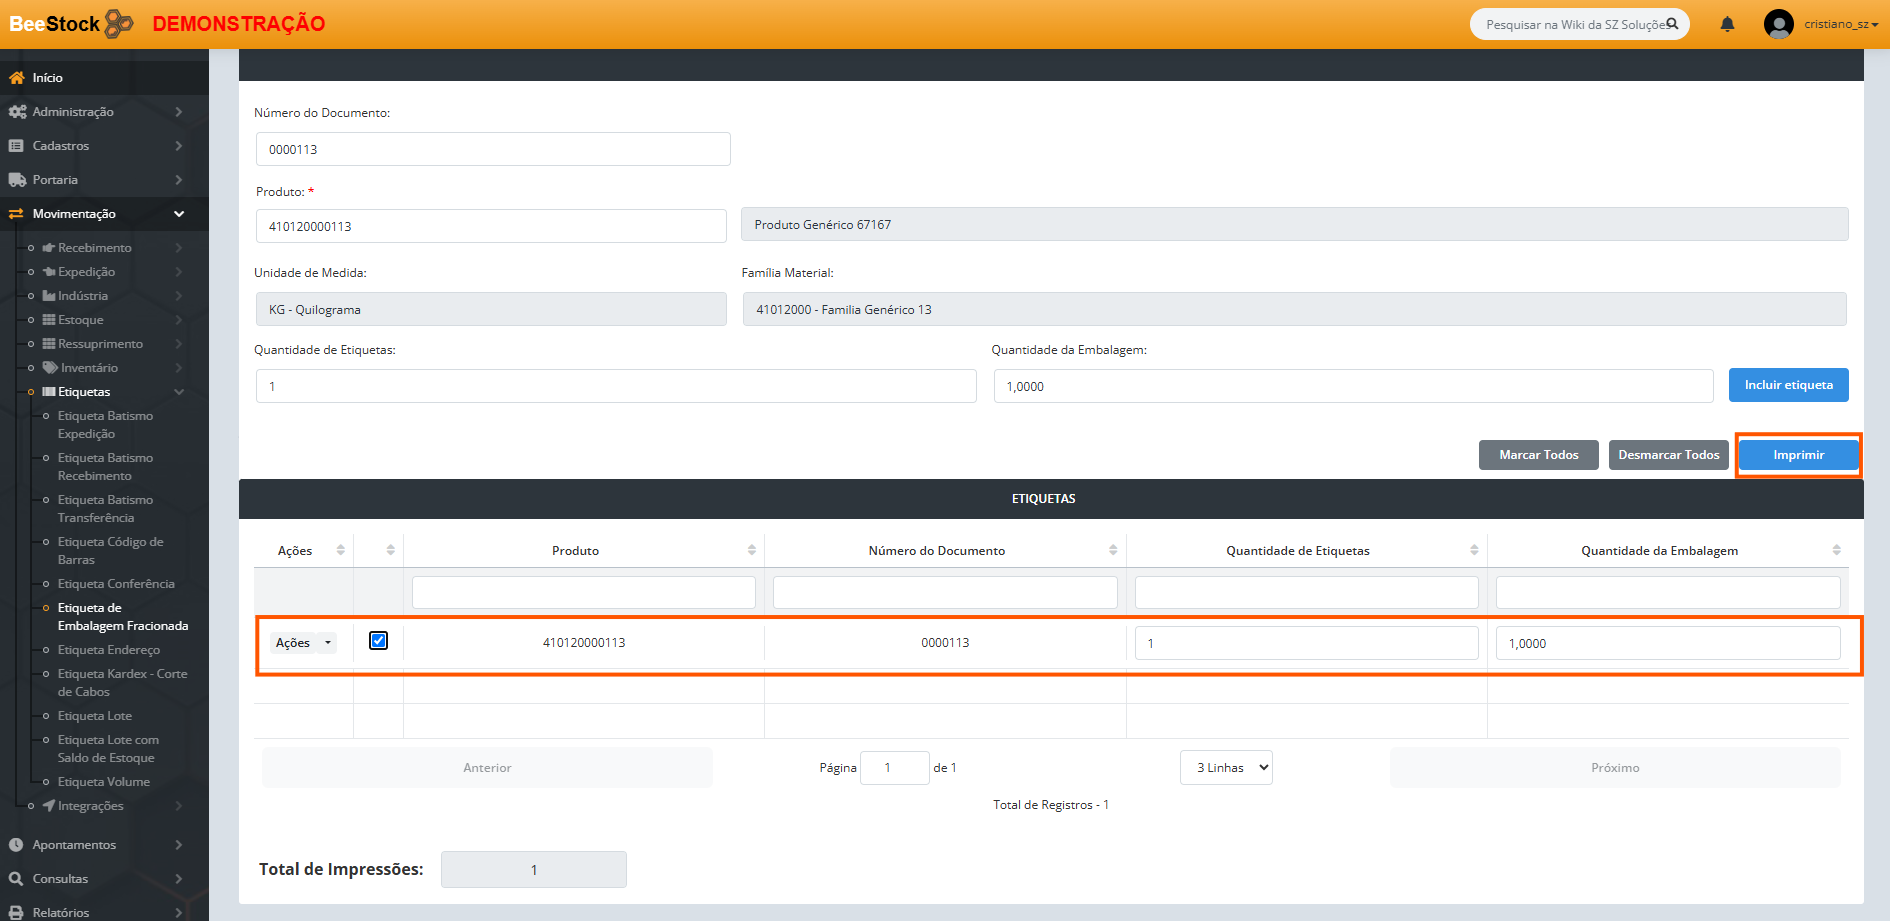Open Etiqueta Endereço menu item
The height and width of the screenshot is (921, 1890).
coord(108,650)
